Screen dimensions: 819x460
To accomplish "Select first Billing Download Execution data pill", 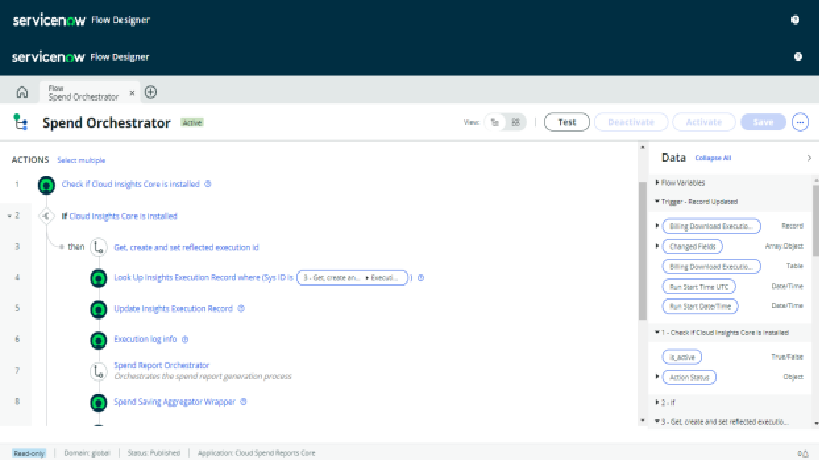I will 711,226.
